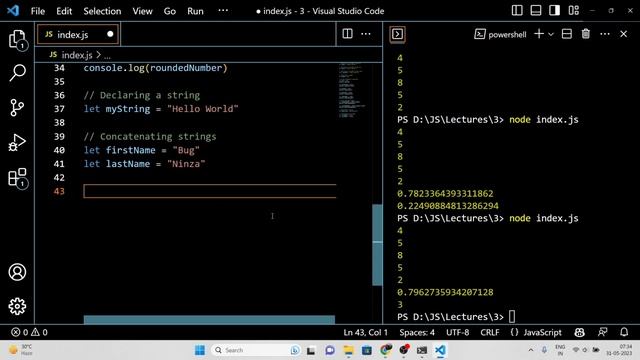Viewport: 640px width, 360px height.
Task: Place cursor on empty line 43
Action: (210, 191)
